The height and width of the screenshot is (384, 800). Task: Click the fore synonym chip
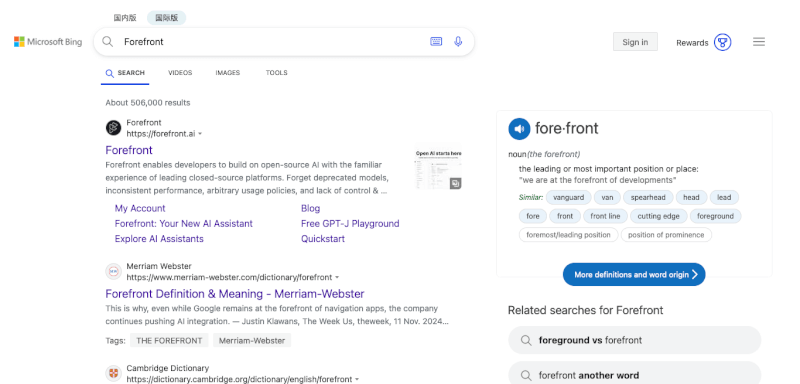click(533, 216)
